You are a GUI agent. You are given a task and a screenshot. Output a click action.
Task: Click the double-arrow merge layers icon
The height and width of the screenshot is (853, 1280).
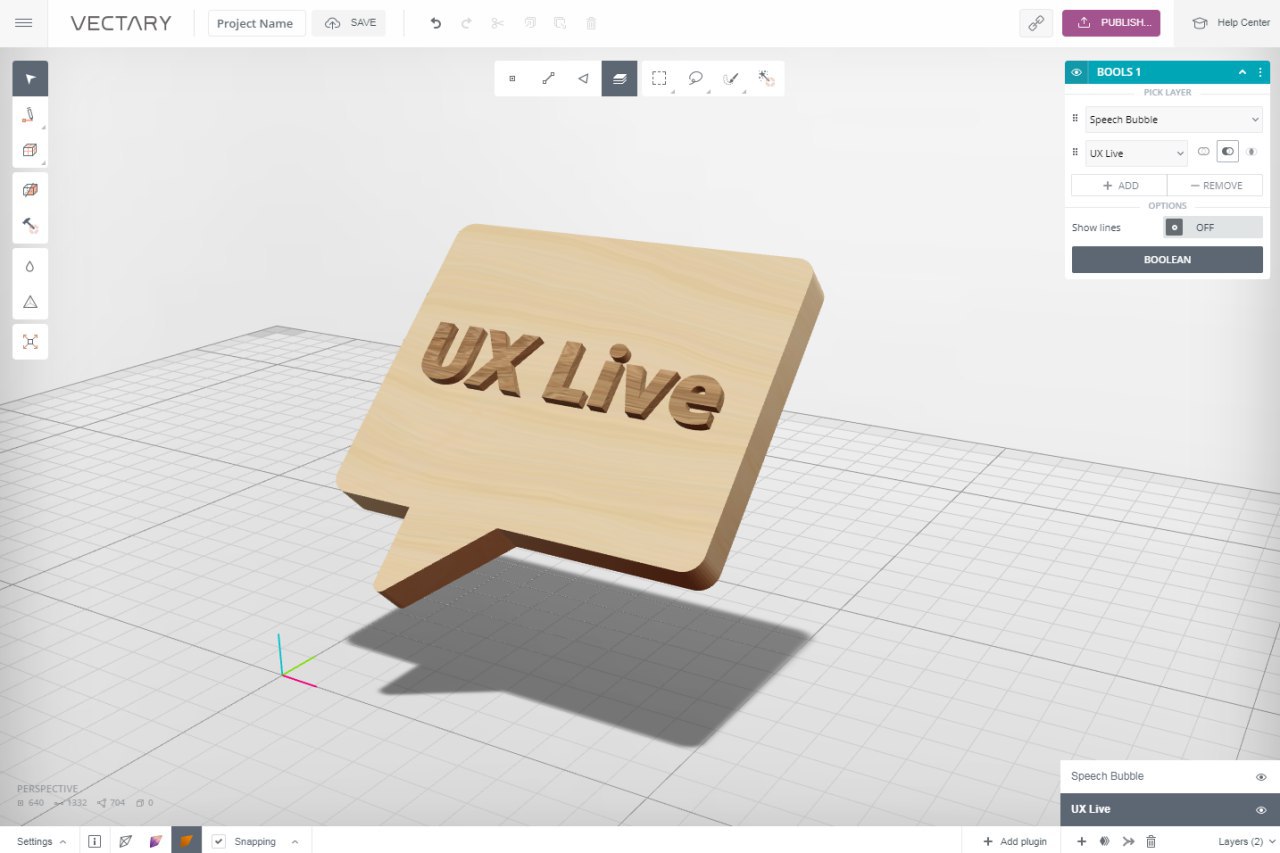click(1128, 841)
